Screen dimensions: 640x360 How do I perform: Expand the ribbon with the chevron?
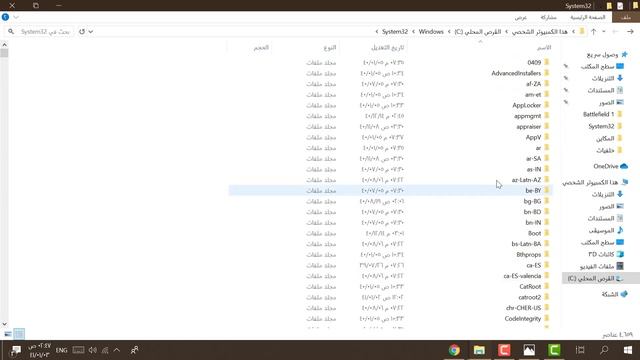(x=16, y=17)
